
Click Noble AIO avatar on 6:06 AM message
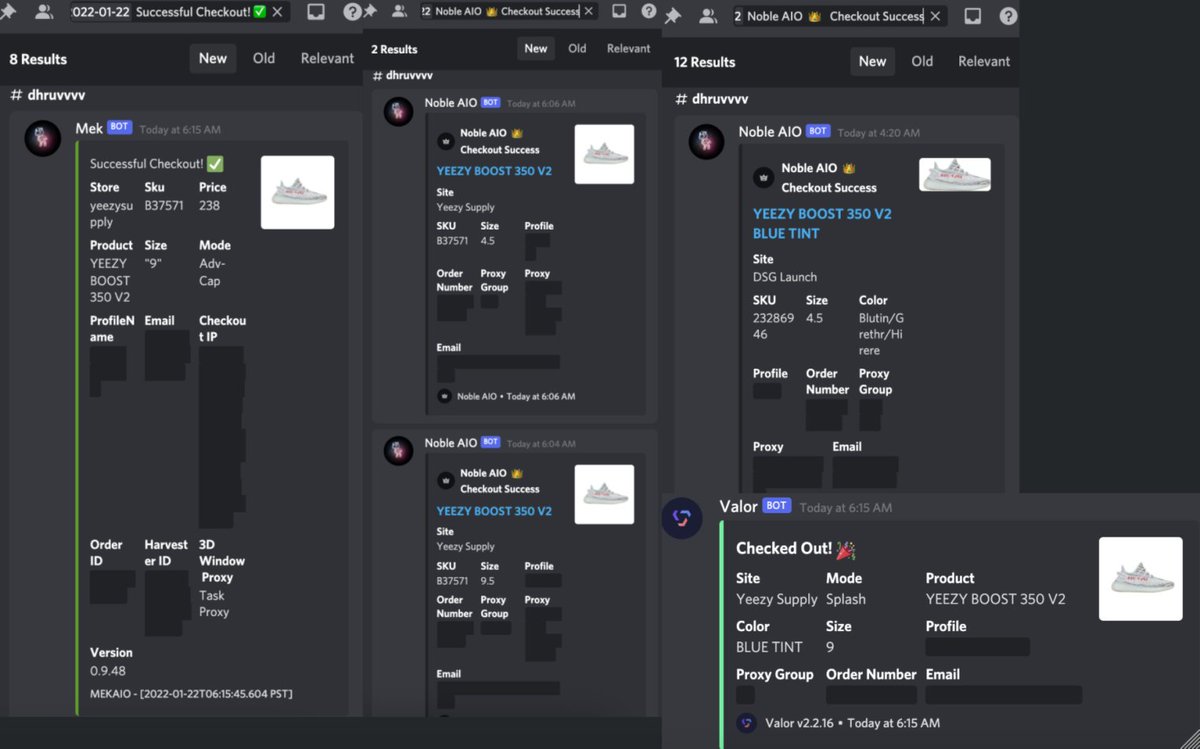(399, 111)
